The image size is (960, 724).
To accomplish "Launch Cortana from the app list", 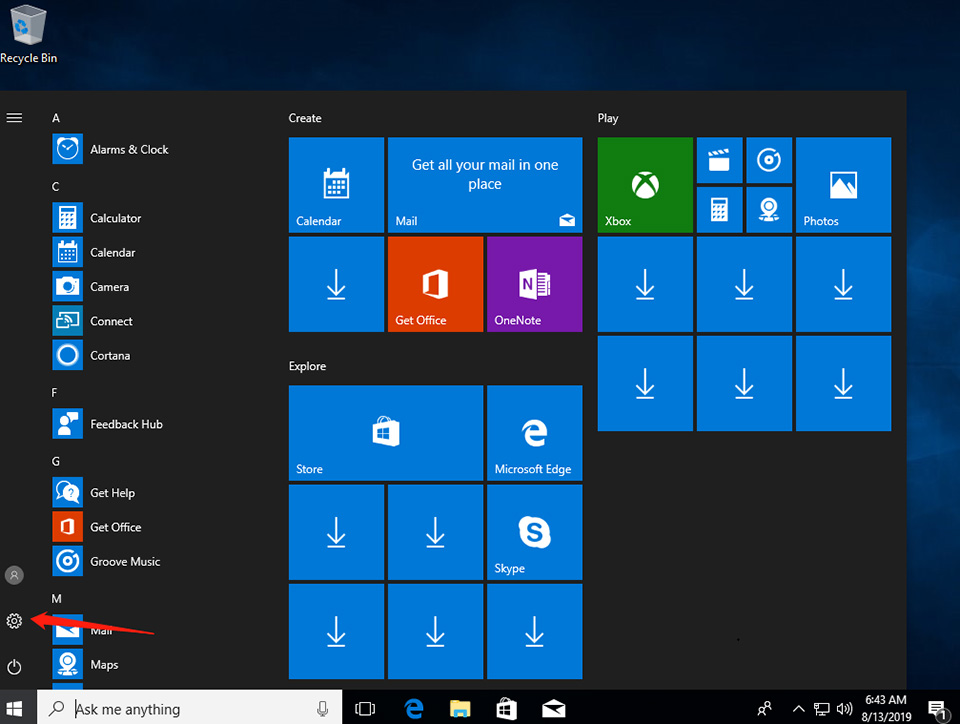I will pyautogui.click(x=91, y=355).
